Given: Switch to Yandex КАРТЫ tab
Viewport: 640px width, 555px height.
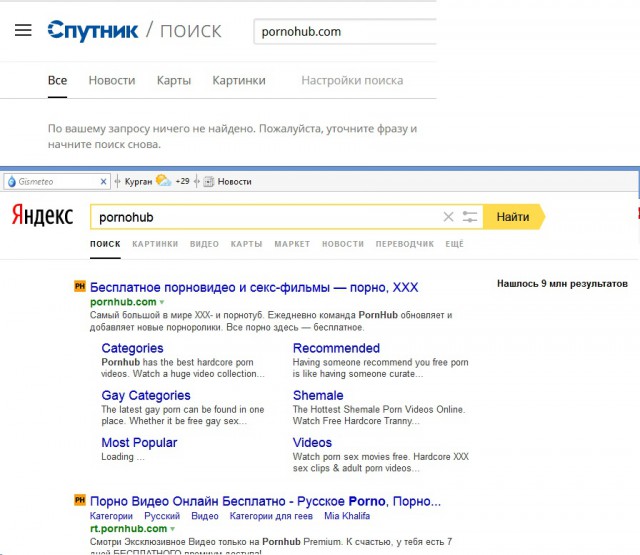Looking at the screenshot, I should (x=247, y=244).
